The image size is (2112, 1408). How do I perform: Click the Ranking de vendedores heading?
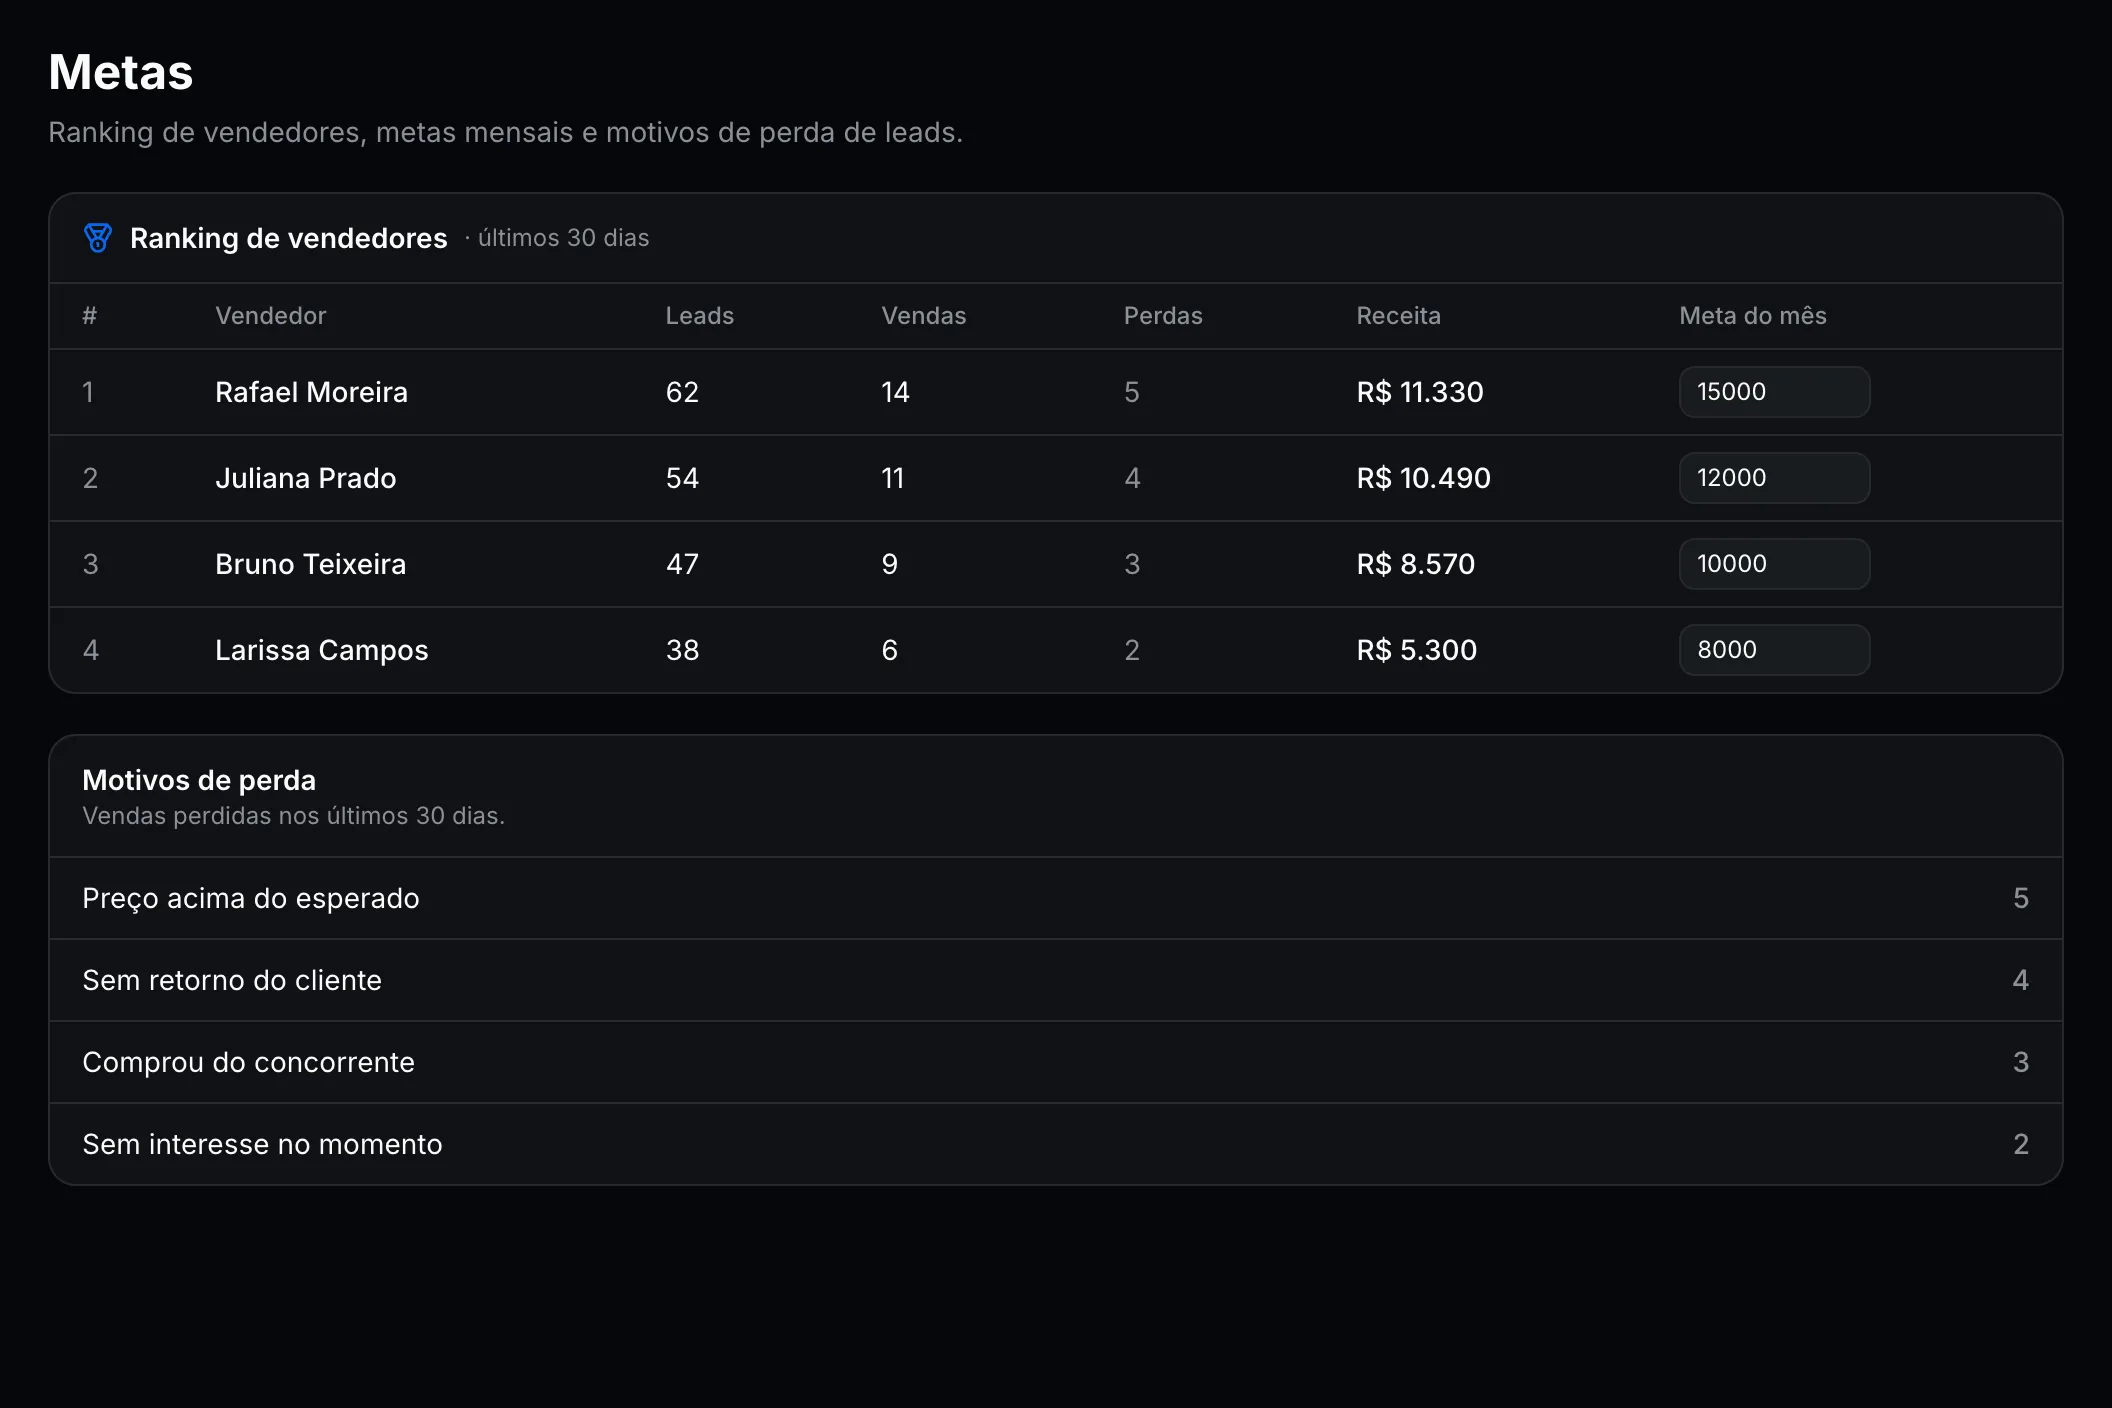[x=288, y=238]
